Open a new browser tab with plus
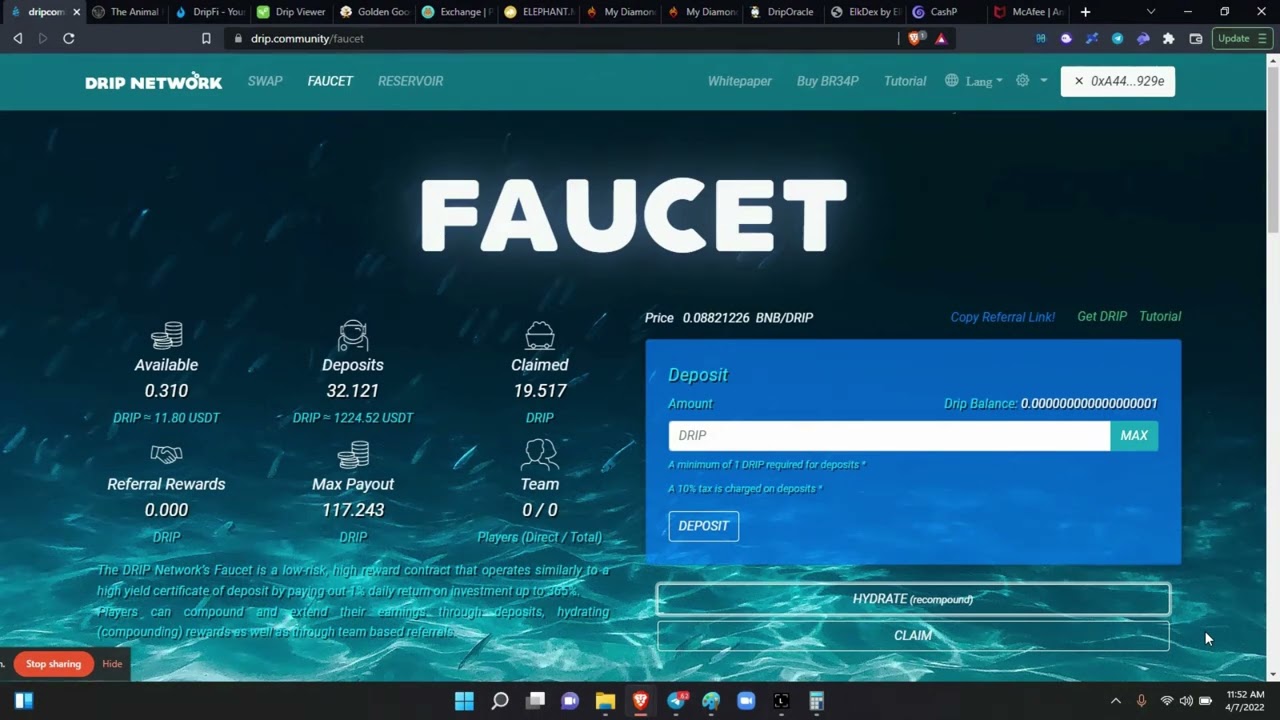Screen dimensions: 1280x720 click(1085, 12)
